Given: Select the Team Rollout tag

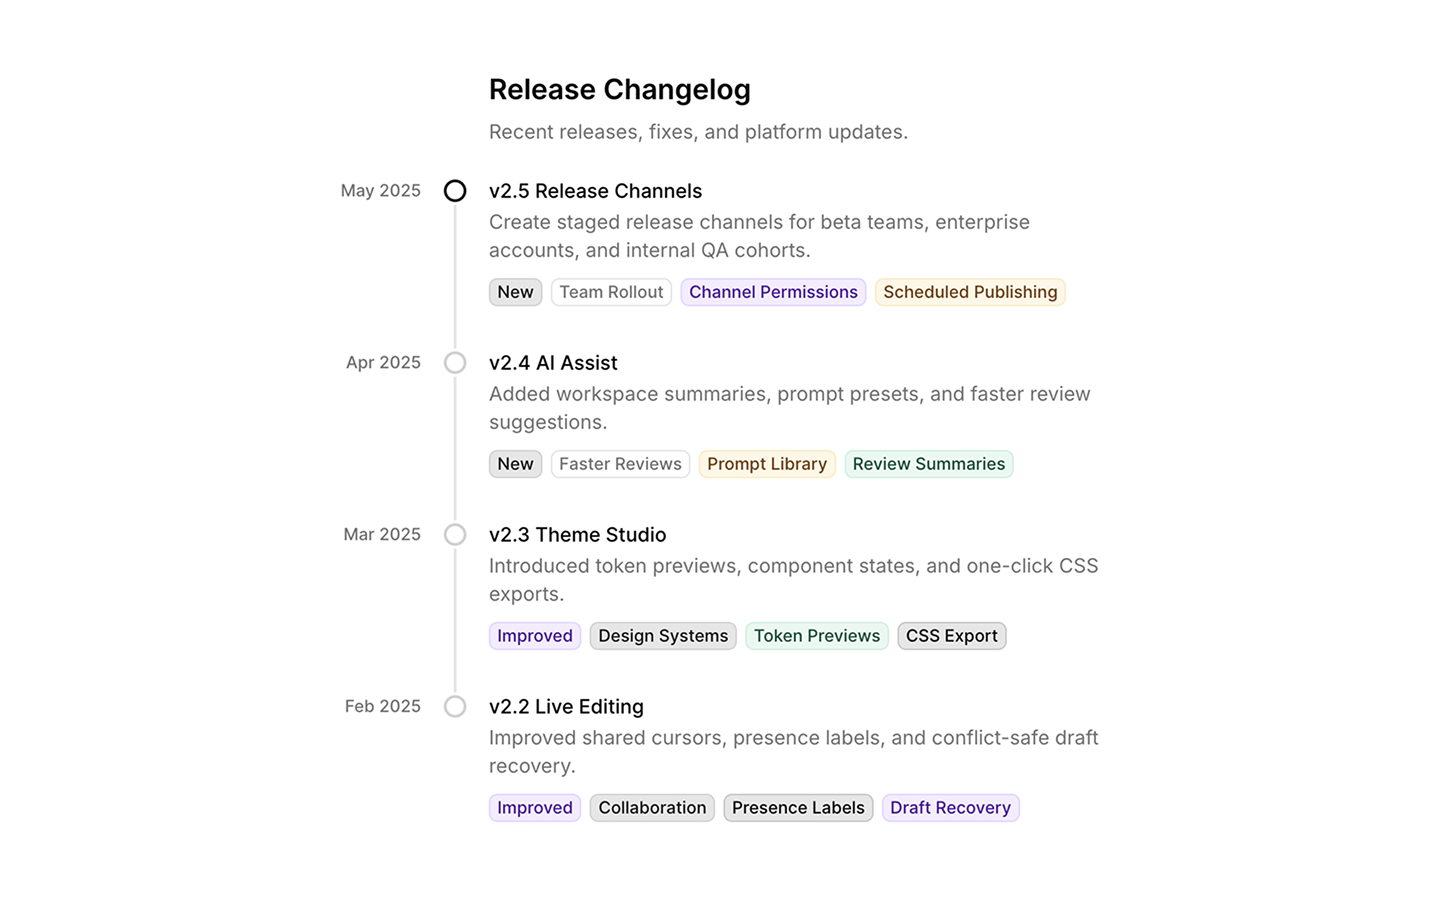Looking at the screenshot, I should click(611, 292).
